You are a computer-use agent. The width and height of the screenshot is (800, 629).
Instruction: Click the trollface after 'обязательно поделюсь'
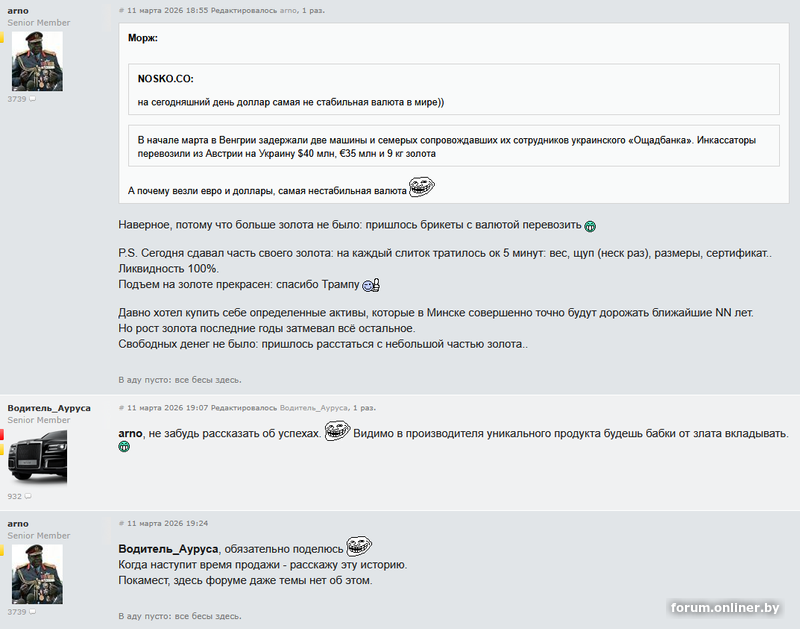pyautogui.click(x=359, y=546)
